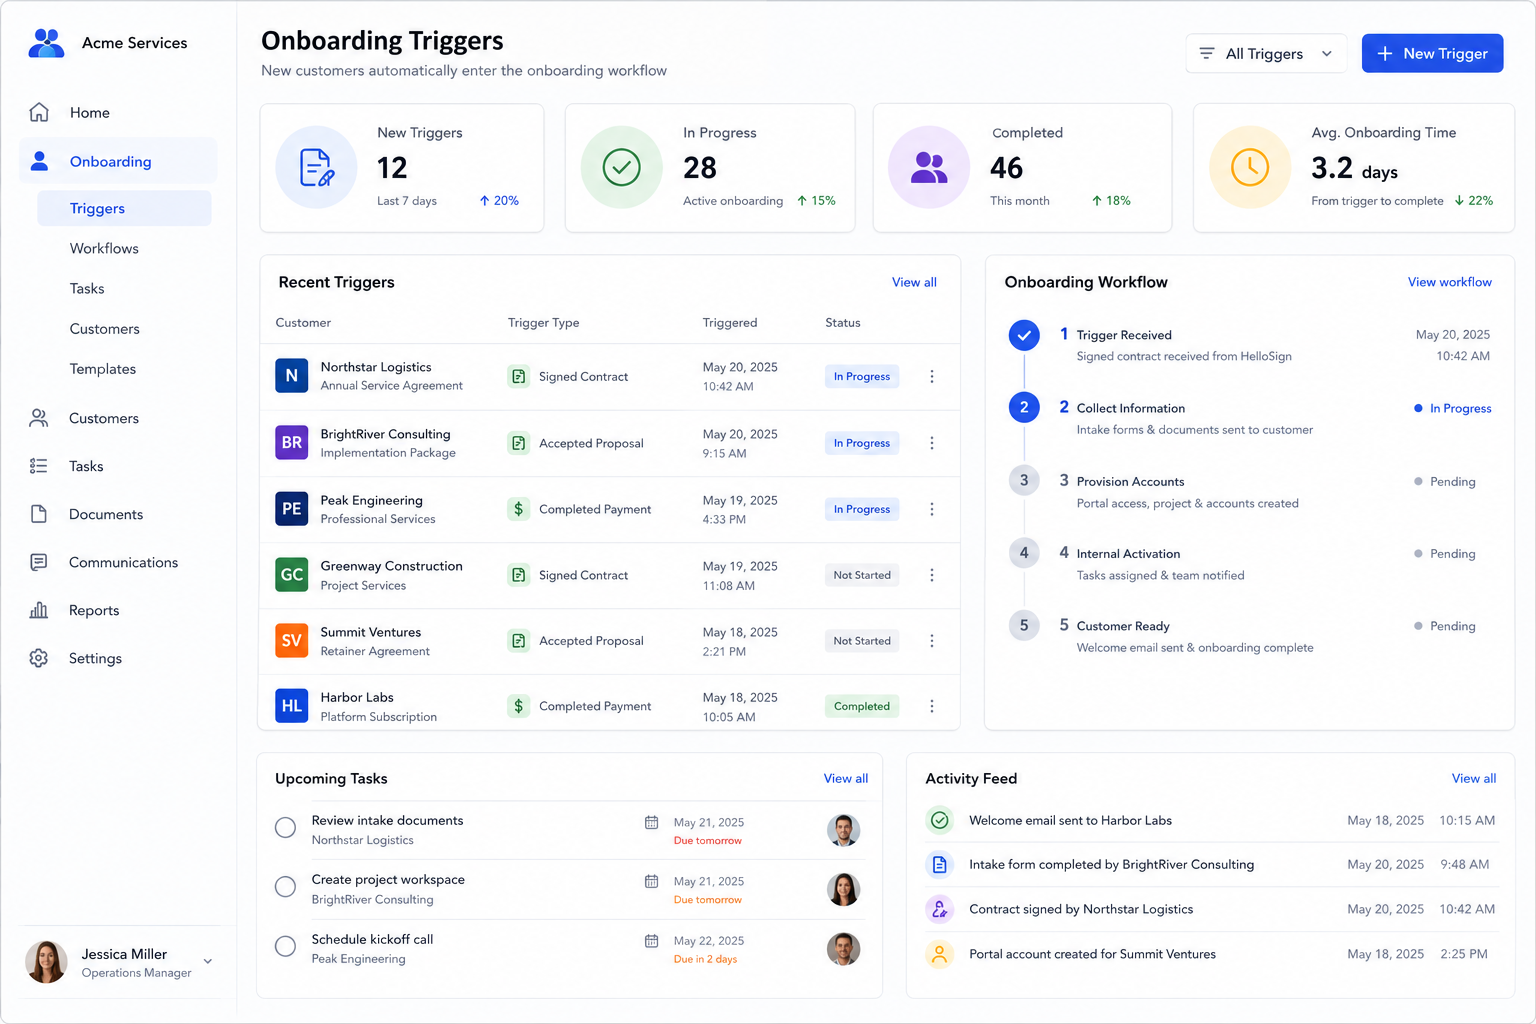Click the Triggered column header
Screen dimensions: 1536x1024
click(x=730, y=322)
